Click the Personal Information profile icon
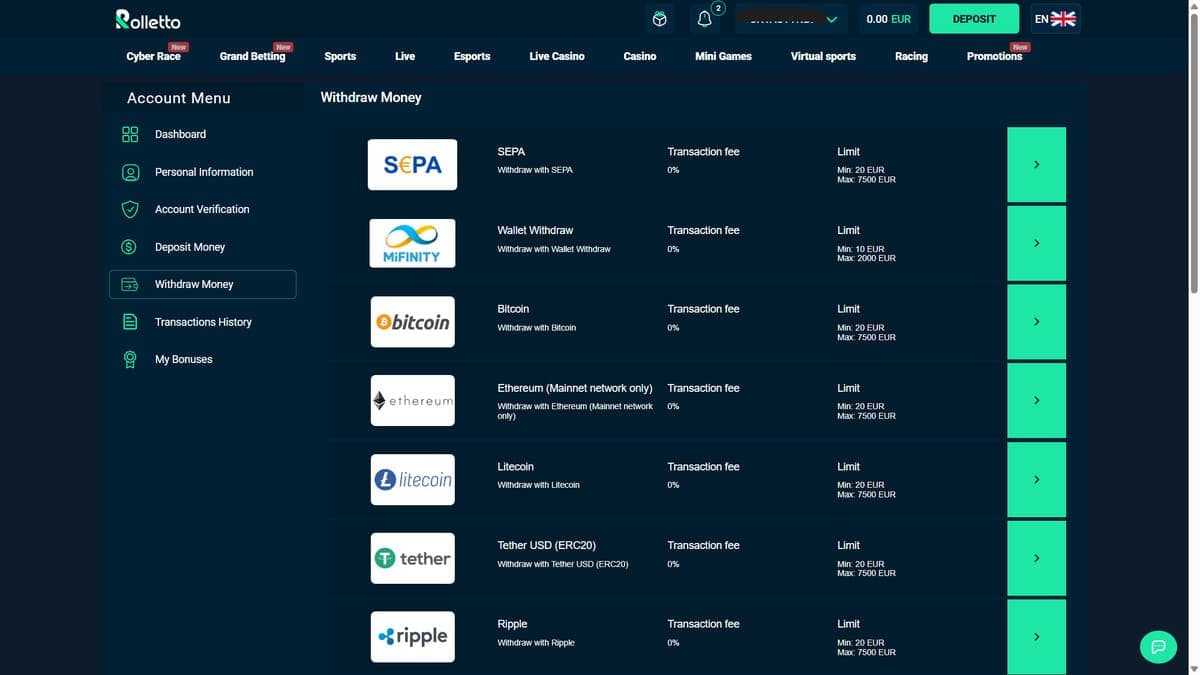The width and height of the screenshot is (1200, 675). click(130, 172)
